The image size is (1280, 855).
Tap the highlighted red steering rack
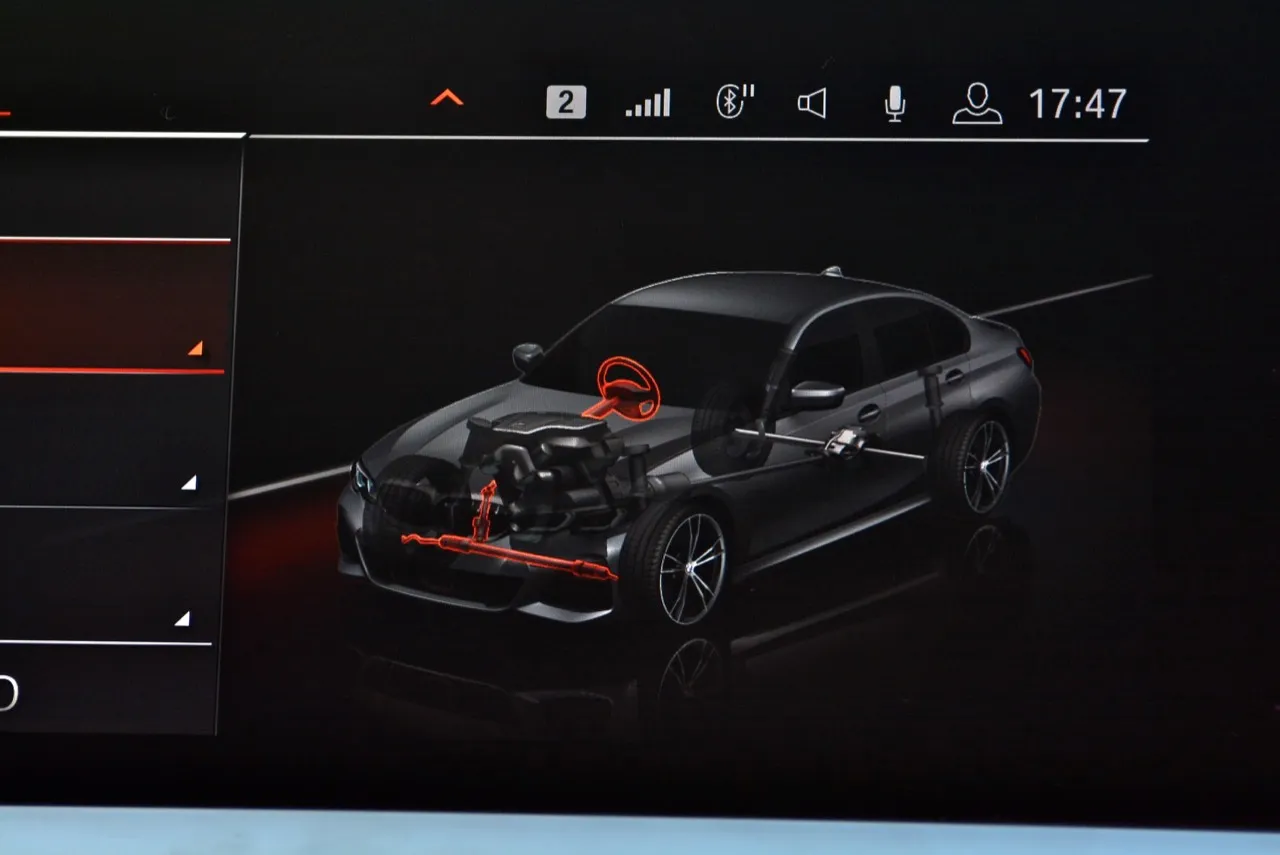point(508,555)
